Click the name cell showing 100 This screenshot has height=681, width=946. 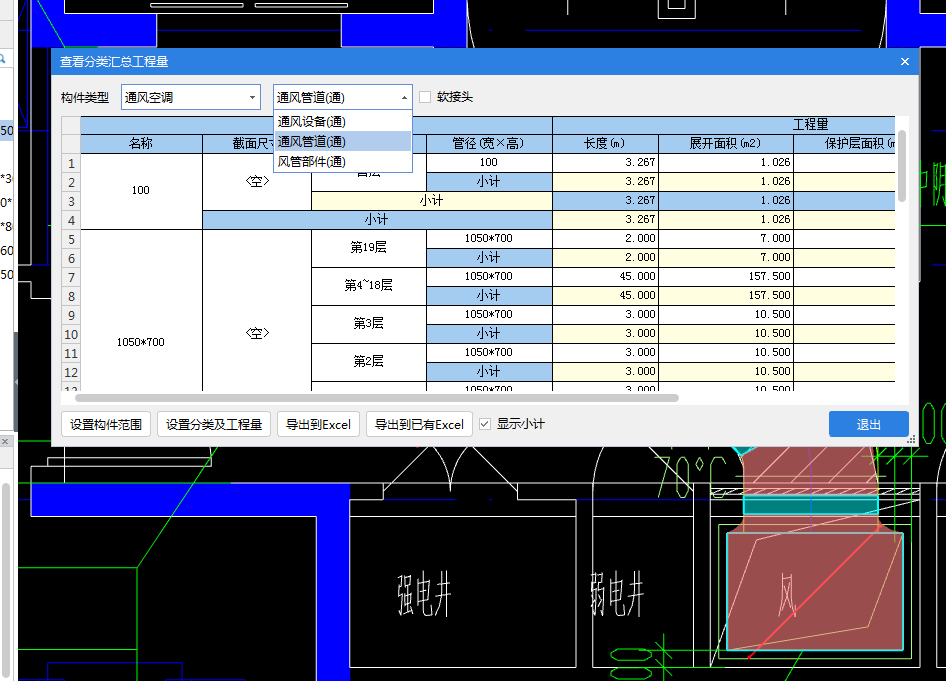coord(141,191)
